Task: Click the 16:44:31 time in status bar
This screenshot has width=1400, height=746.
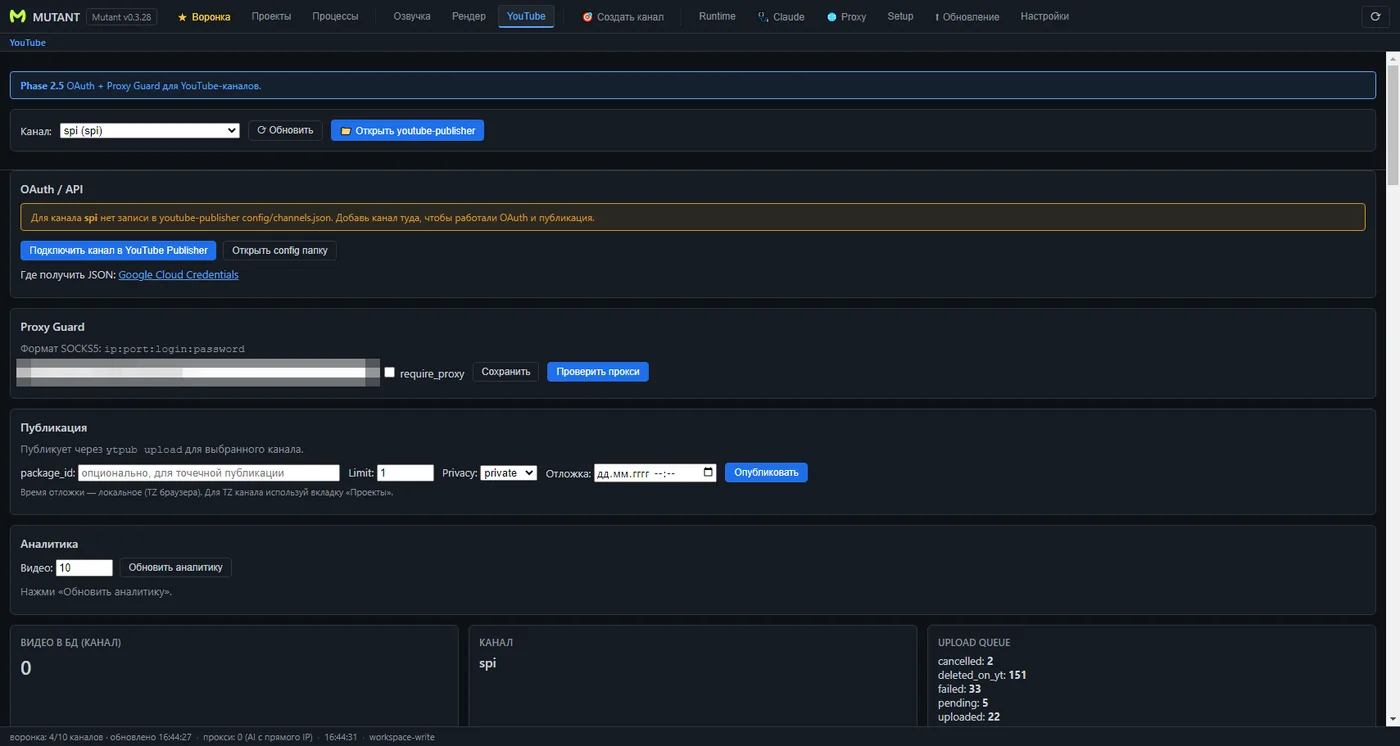Action: point(341,737)
